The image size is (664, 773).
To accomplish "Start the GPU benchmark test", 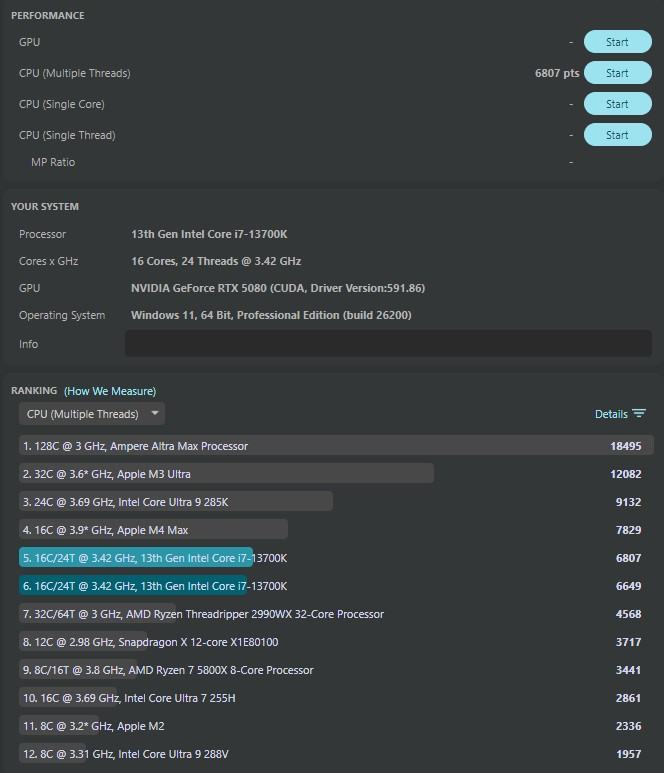I will click(618, 42).
